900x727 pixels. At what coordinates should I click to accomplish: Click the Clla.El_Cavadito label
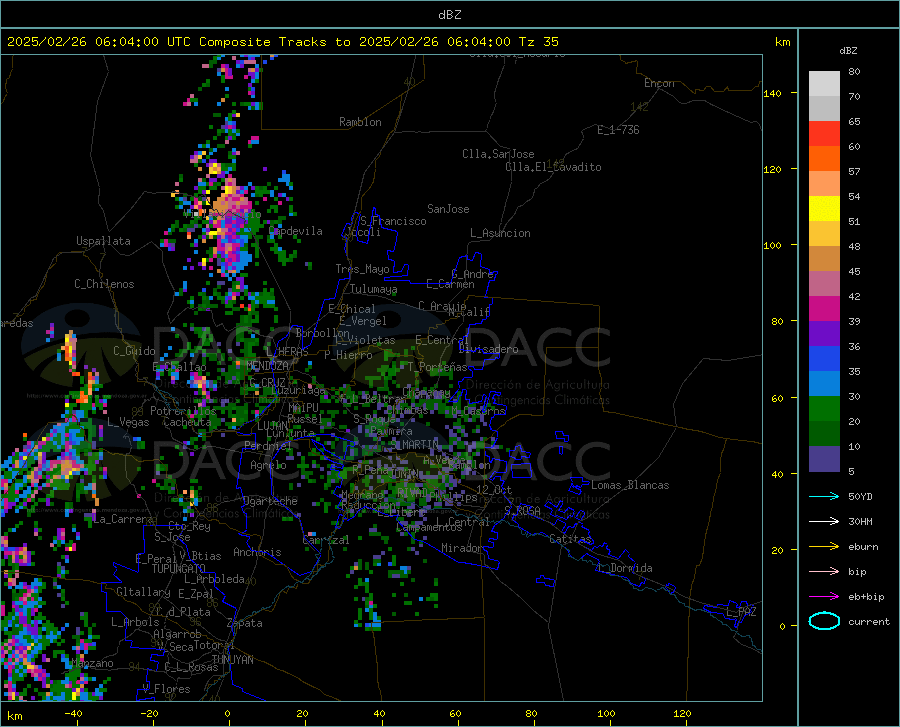553,167
